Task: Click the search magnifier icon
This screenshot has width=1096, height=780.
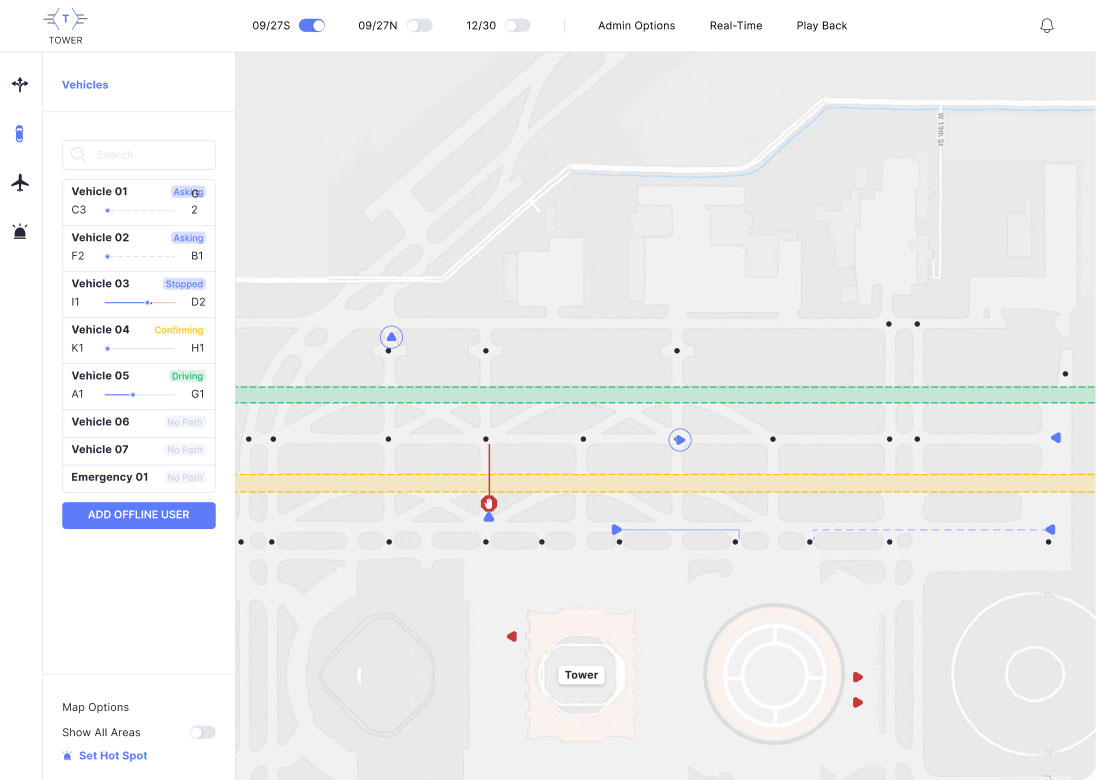Action: [78, 155]
